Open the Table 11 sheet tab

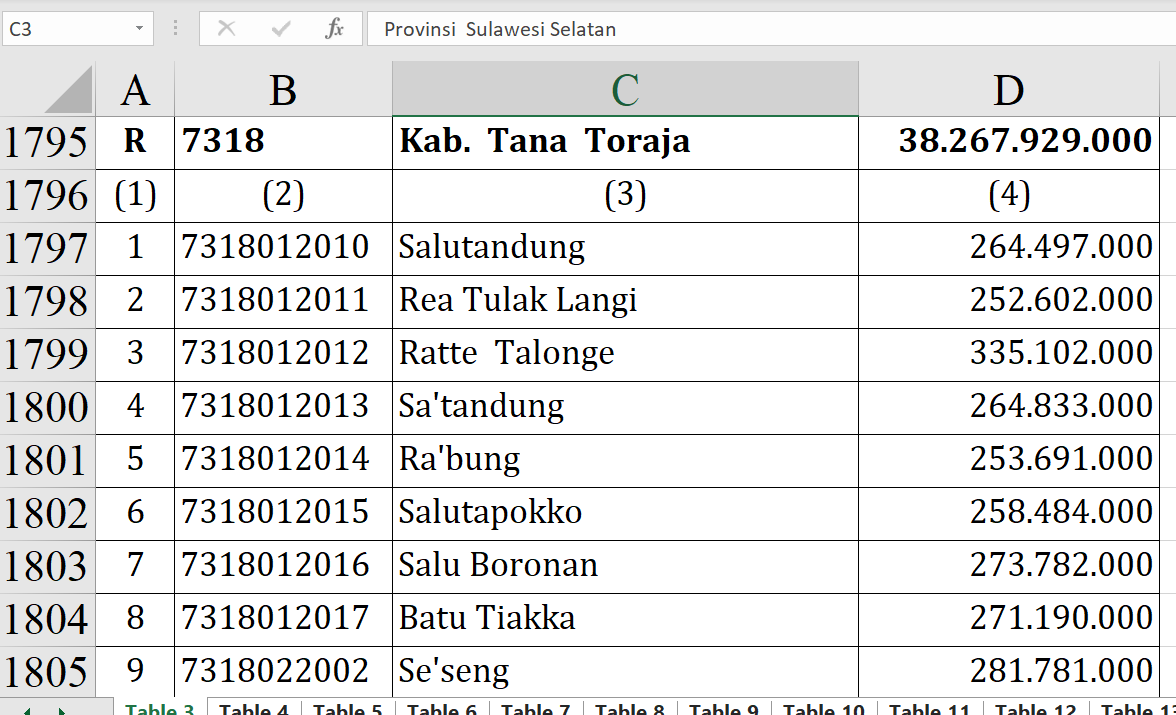coord(929,709)
